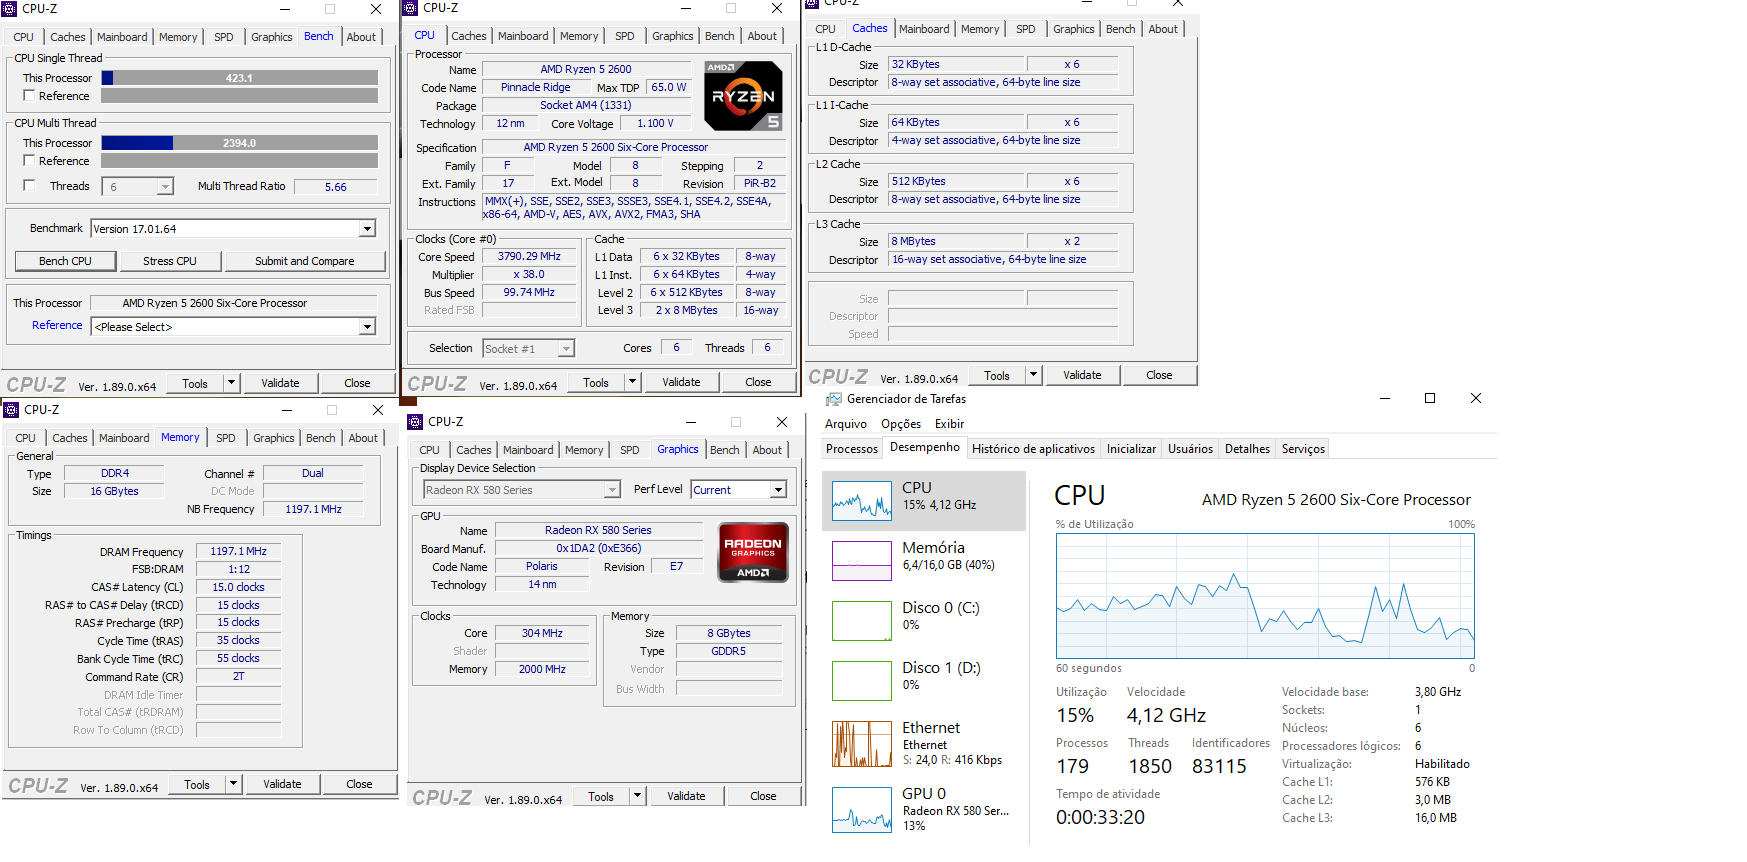Click the CPU-Z app icon in Bench window title bar
The height and width of the screenshot is (862, 1747).
point(10,9)
